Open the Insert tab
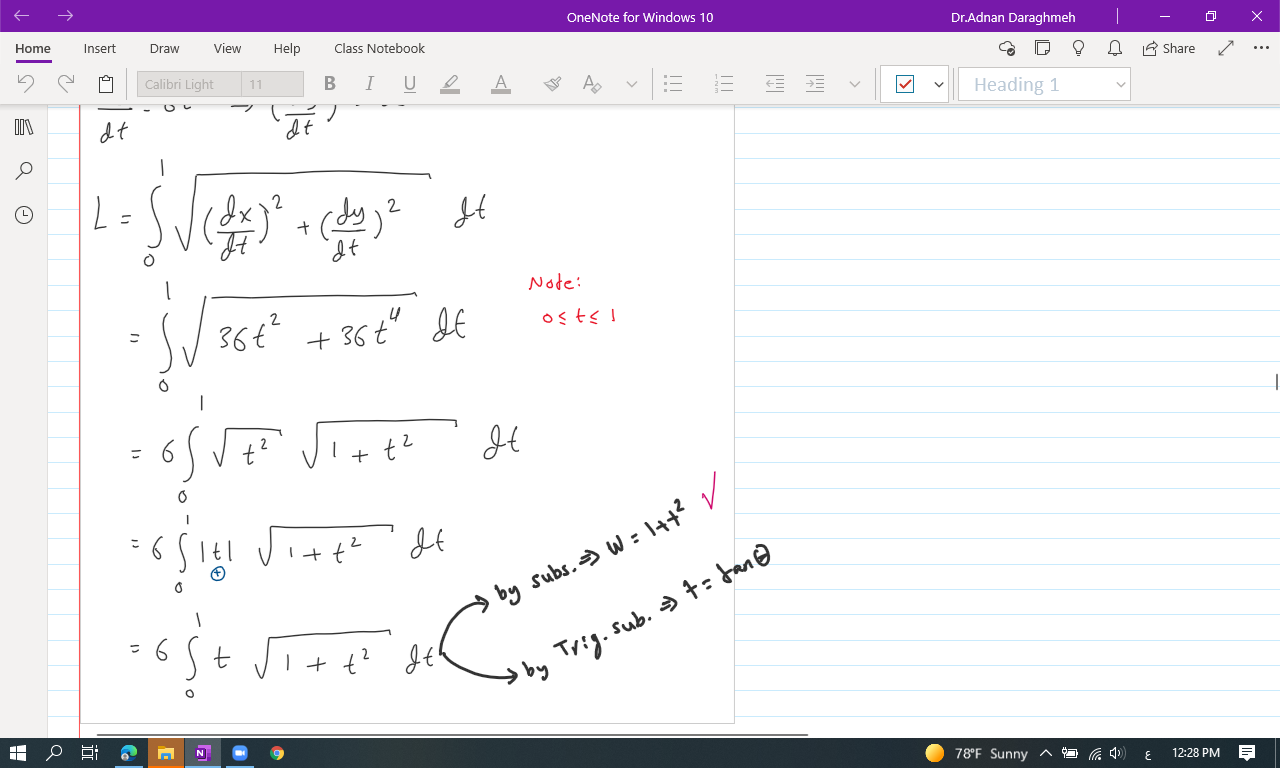This screenshot has width=1280, height=768. pos(99,48)
